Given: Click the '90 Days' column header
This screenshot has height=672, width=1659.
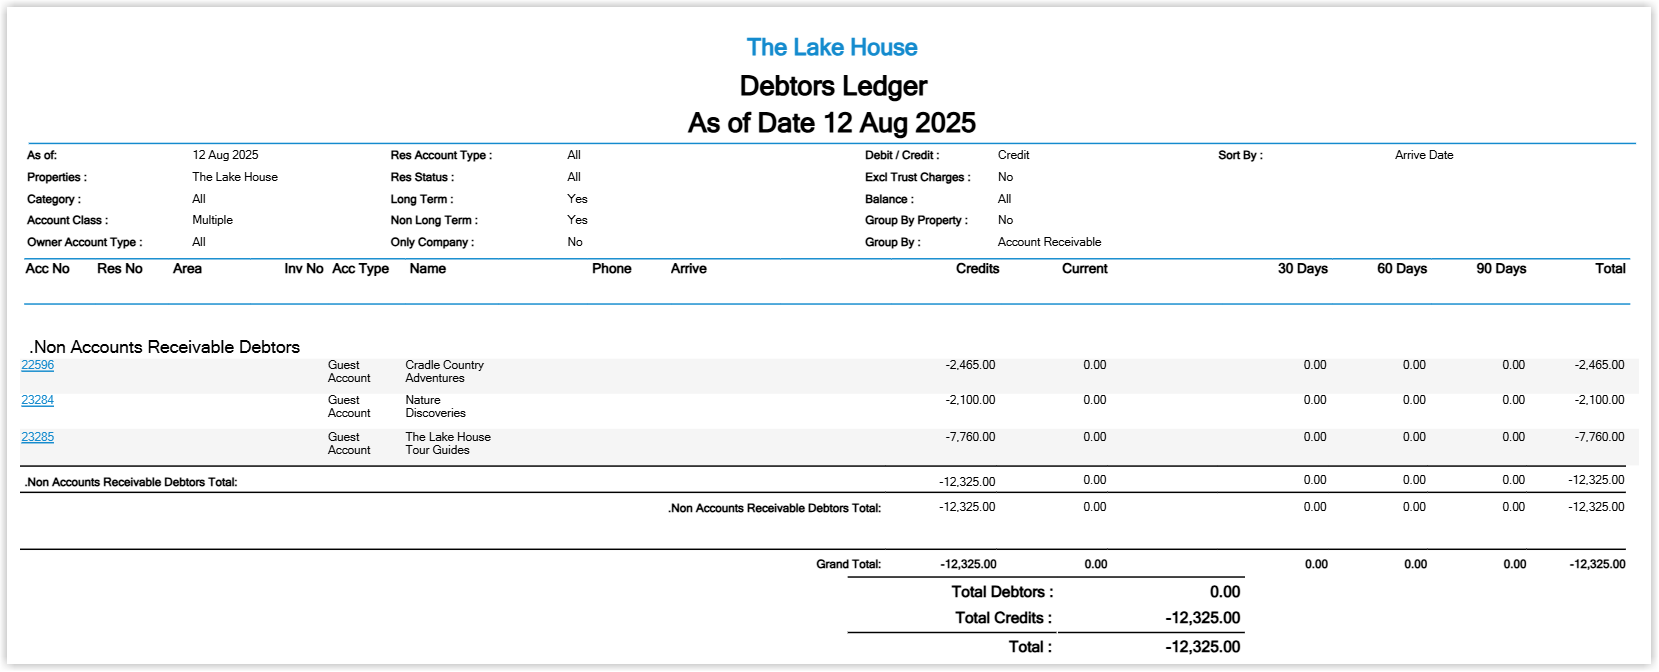Looking at the screenshot, I should (1501, 269).
